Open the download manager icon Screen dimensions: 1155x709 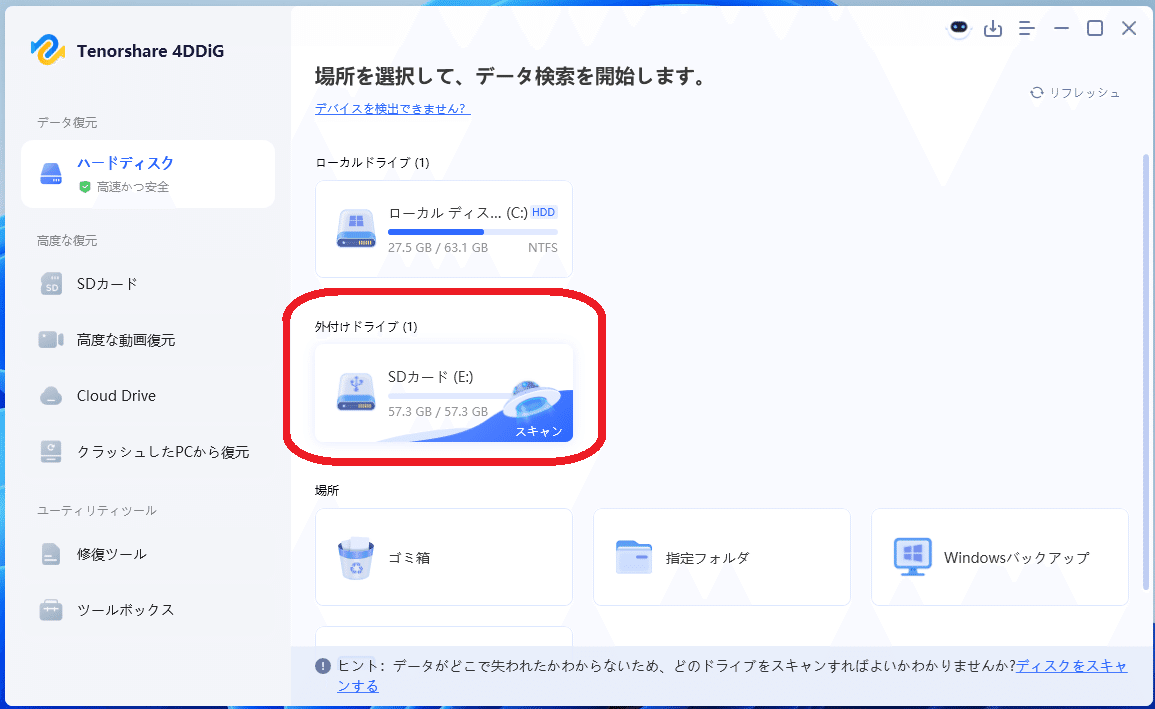click(993, 28)
